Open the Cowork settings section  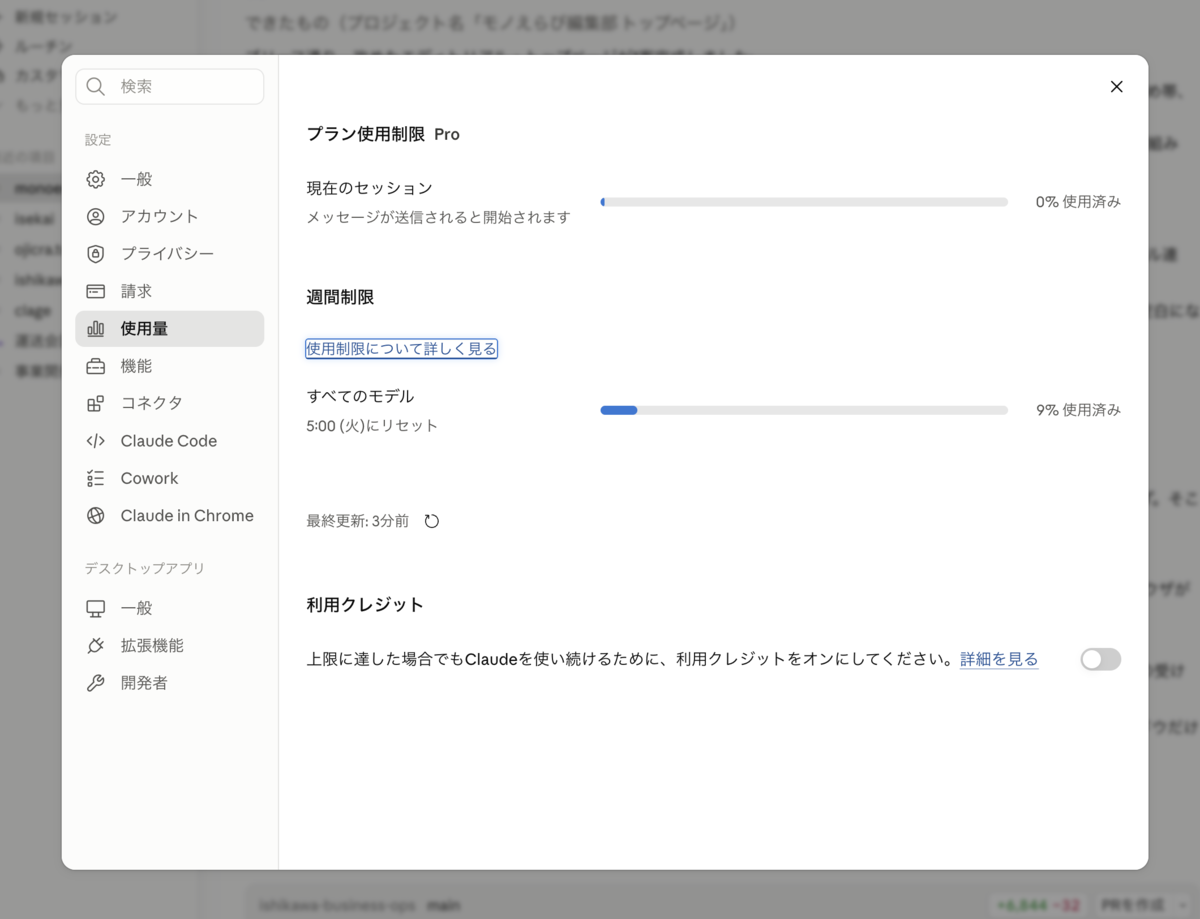[x=170, y=479]
